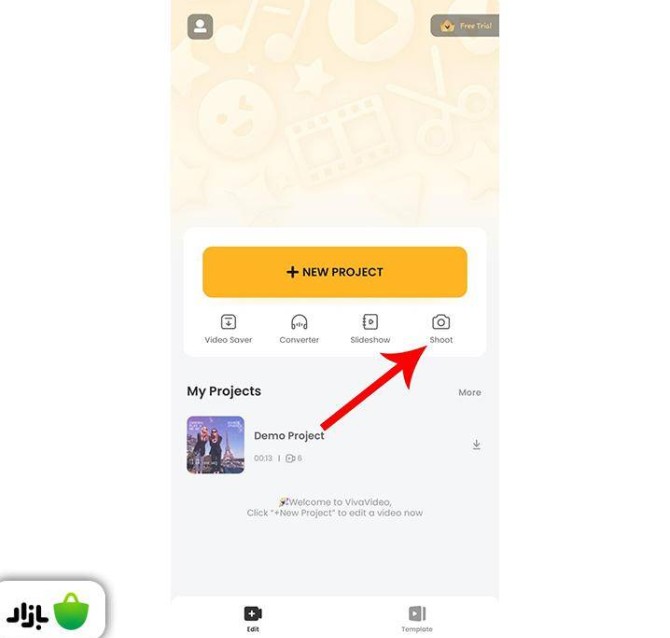Download the Demo Project via arrow icon
Screen dimensions: 670x638
[x=476, y=445]
